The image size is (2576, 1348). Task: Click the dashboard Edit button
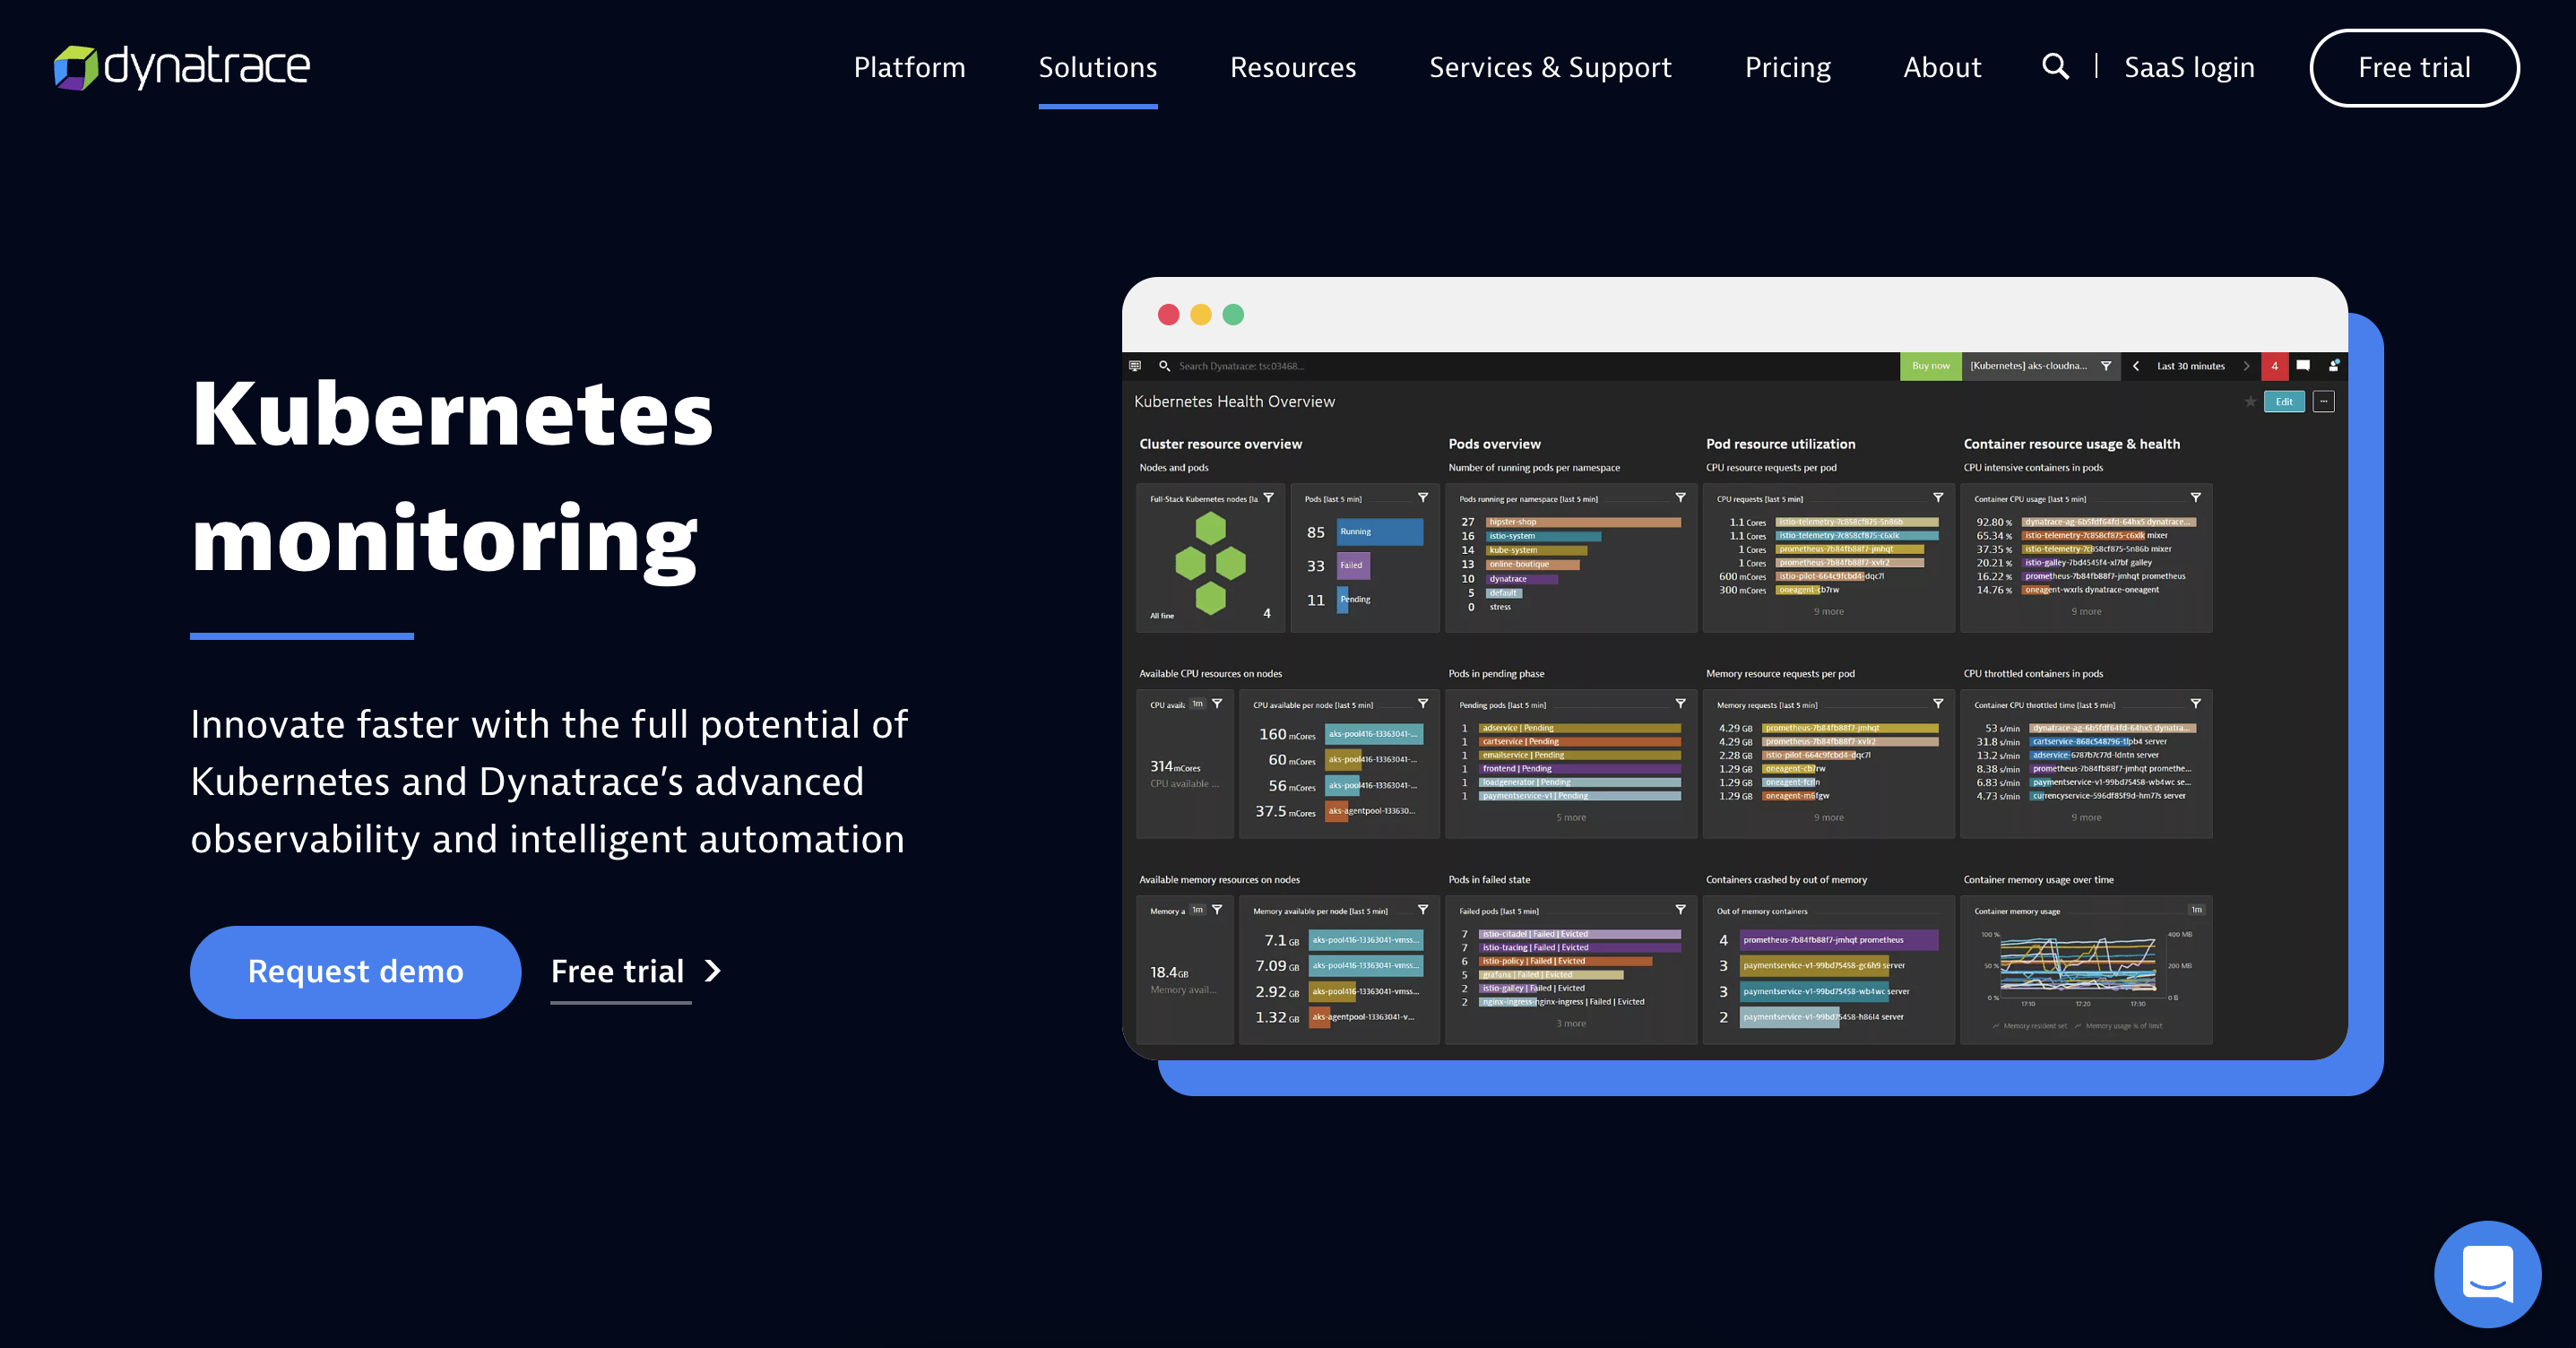coord(2284,402)
